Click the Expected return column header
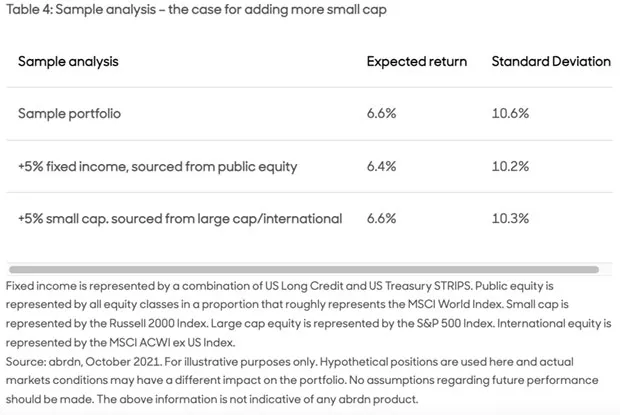 (416, 61)
